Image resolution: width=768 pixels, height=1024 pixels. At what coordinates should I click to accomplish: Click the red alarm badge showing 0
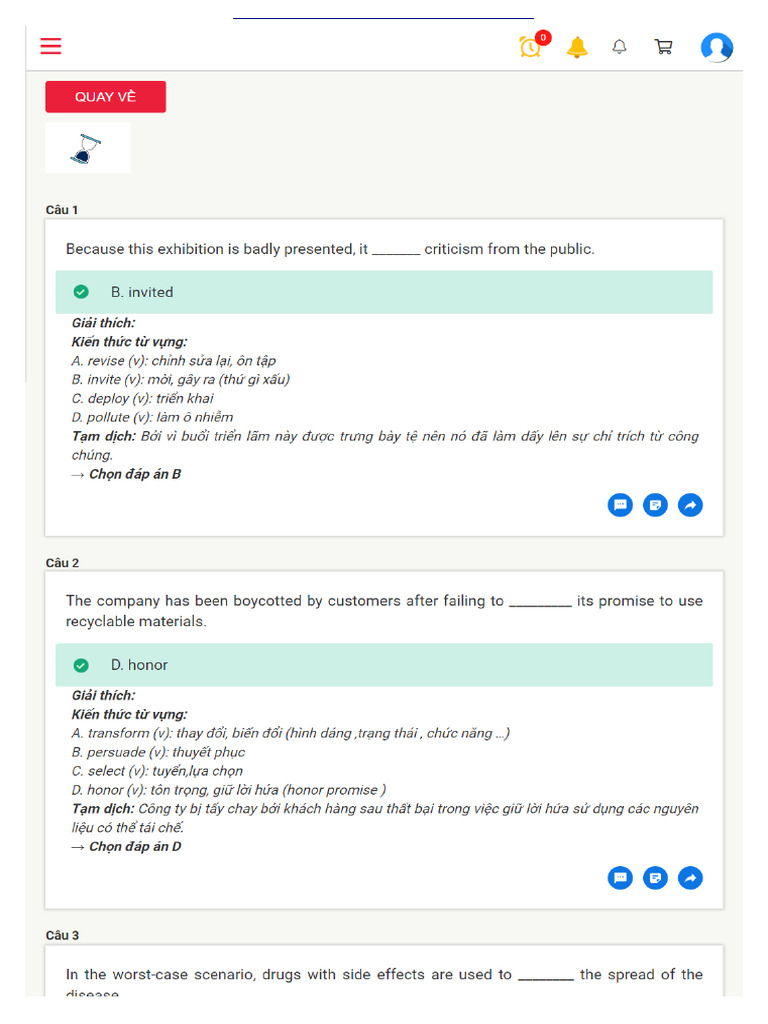click(x=543, y=38)
